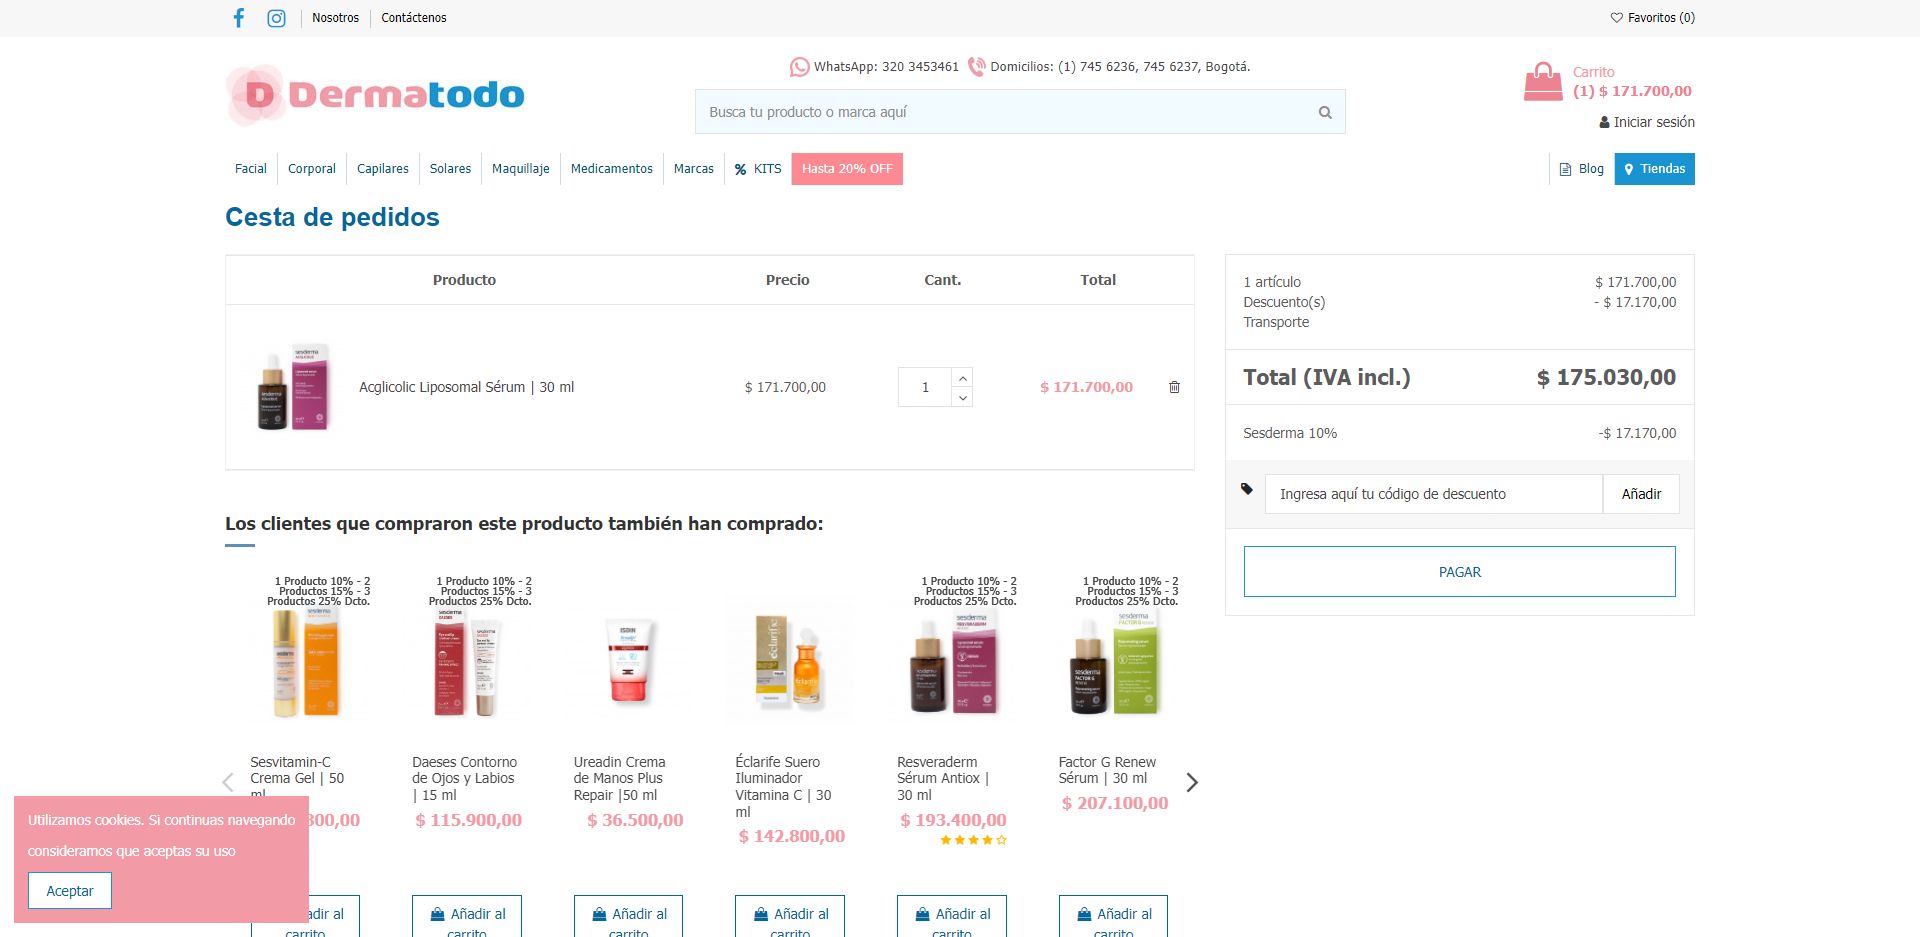The image size is (1920, 937).
Task: Add Daeses Contorno de Ojos to cart
Action: (467, 917)
